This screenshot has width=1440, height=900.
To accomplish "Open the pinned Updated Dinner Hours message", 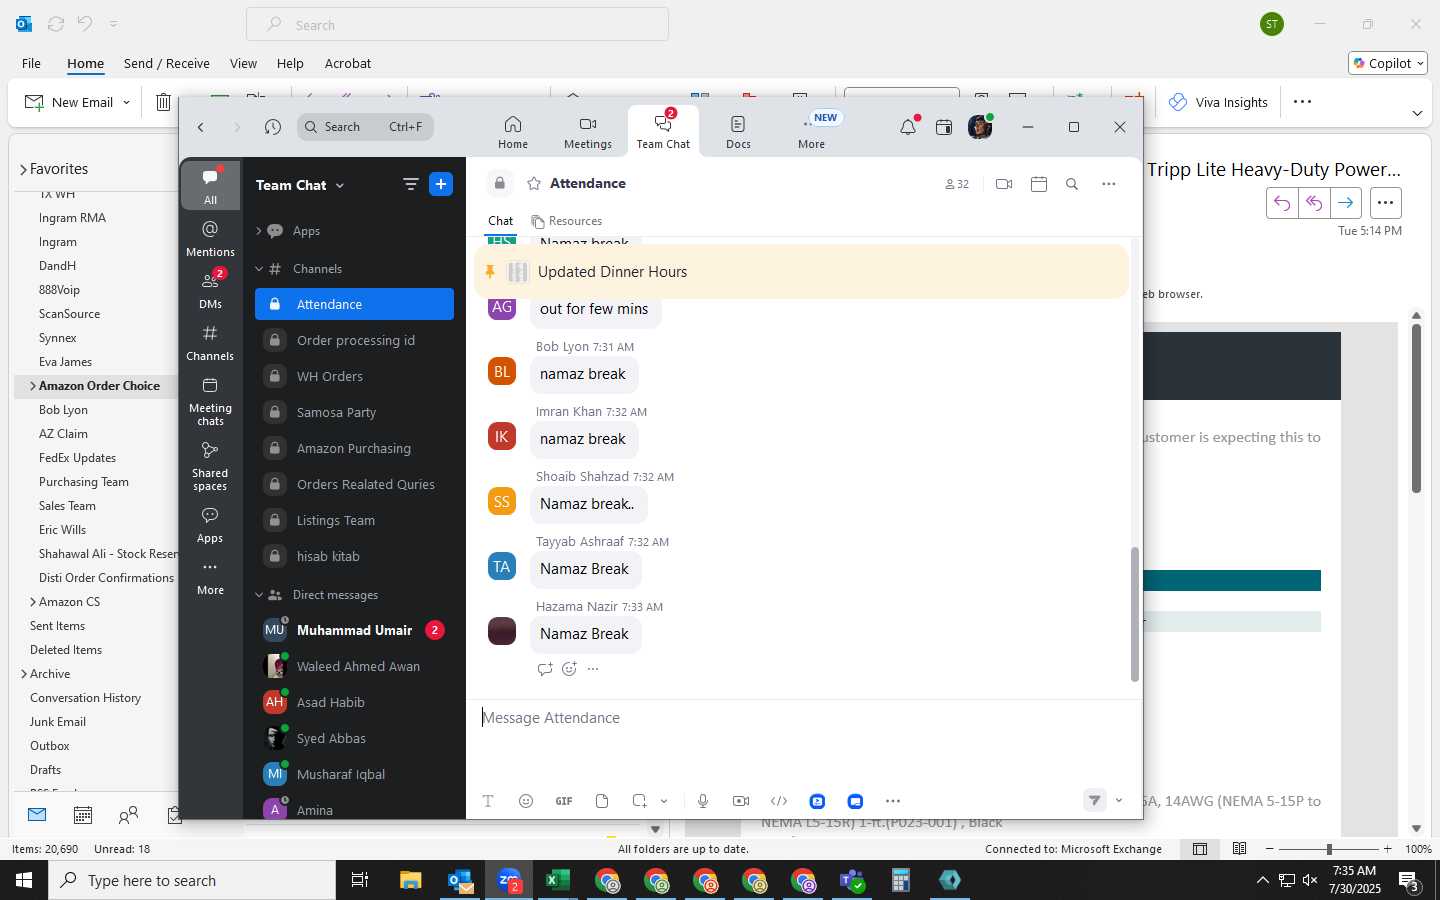I will [x=801, y=272].
